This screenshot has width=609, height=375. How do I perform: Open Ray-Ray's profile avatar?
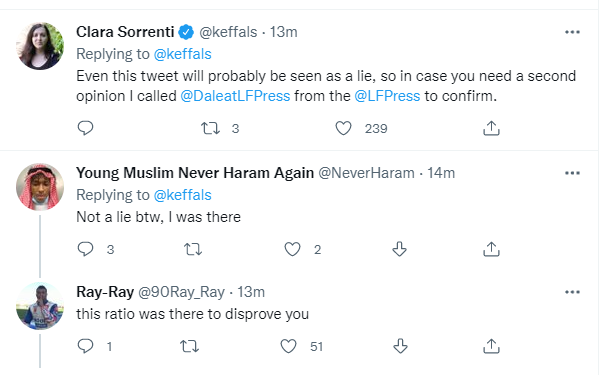coord(40,306)
